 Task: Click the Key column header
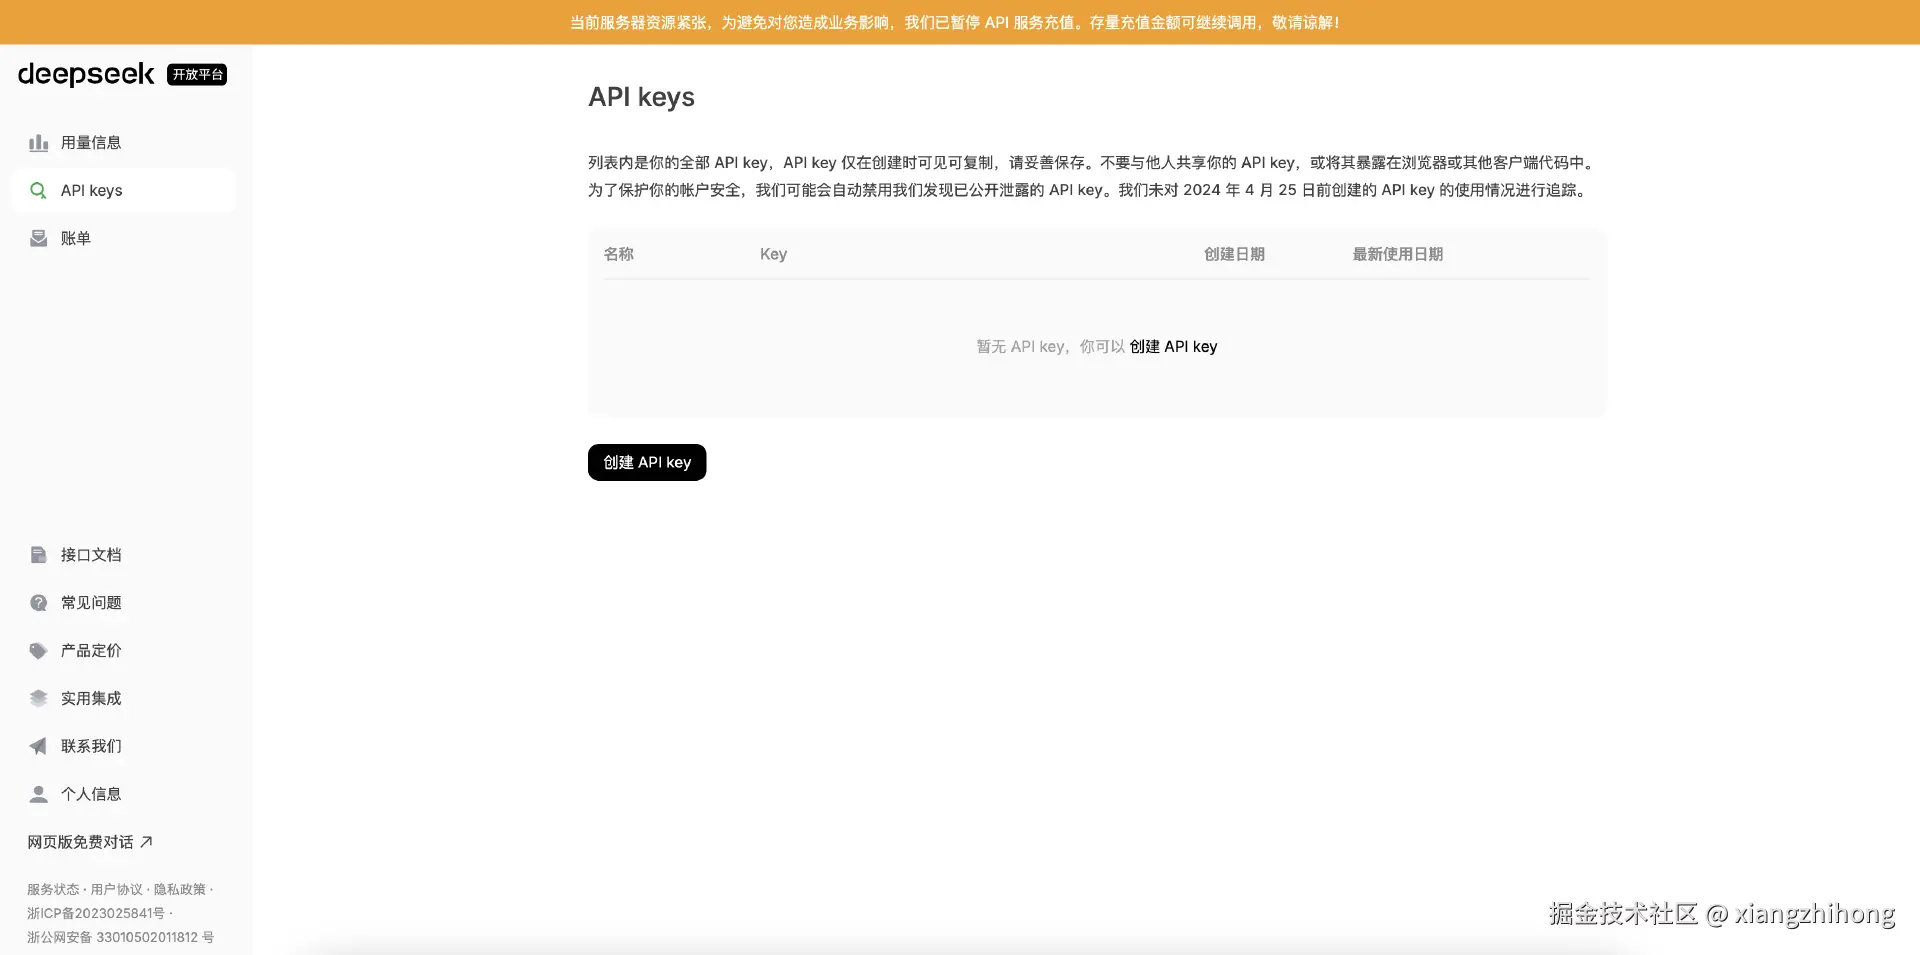click(774, 254)
